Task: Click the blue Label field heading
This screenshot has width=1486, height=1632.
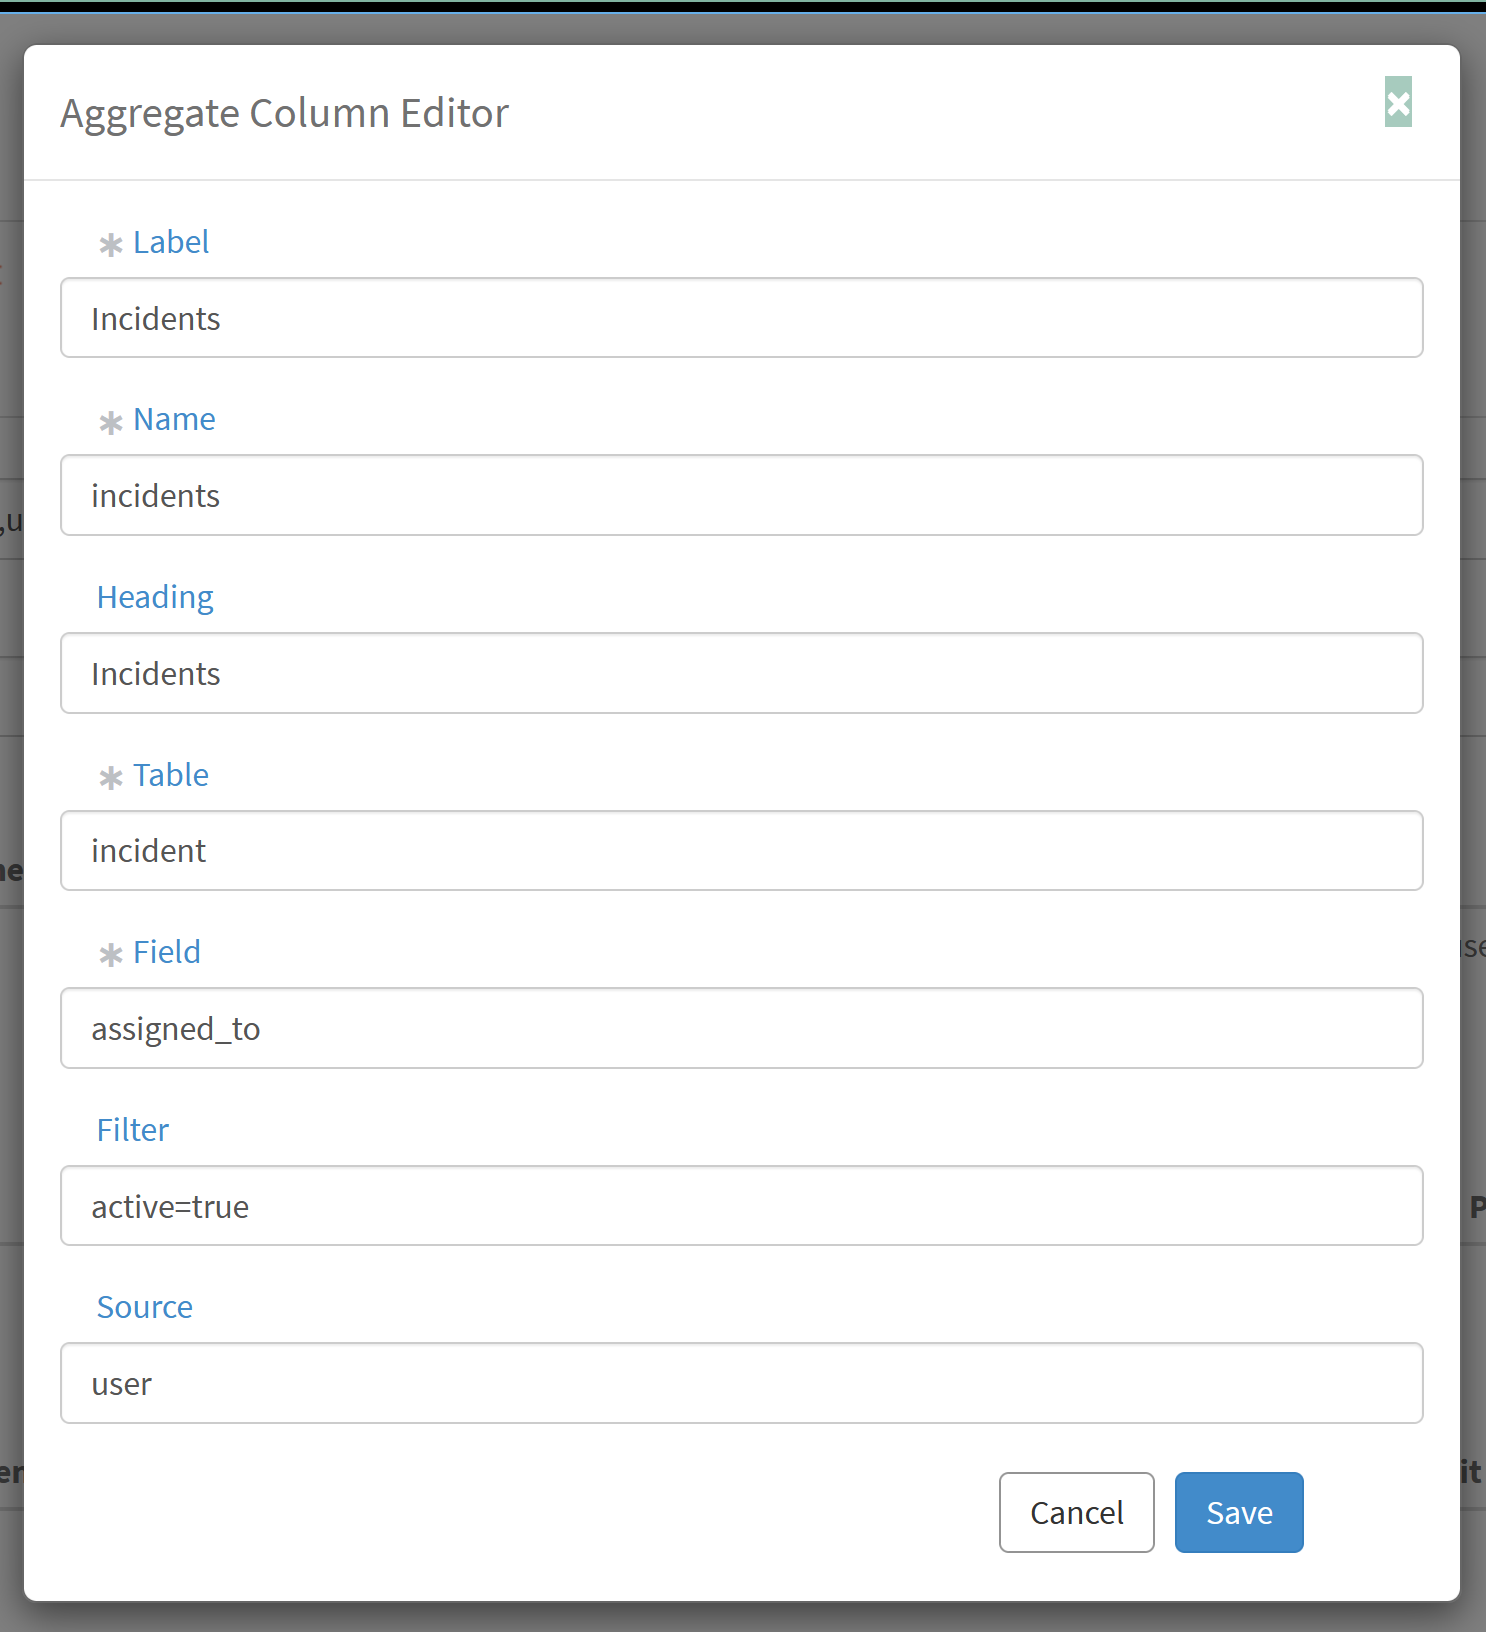Action: pos(171,242)
